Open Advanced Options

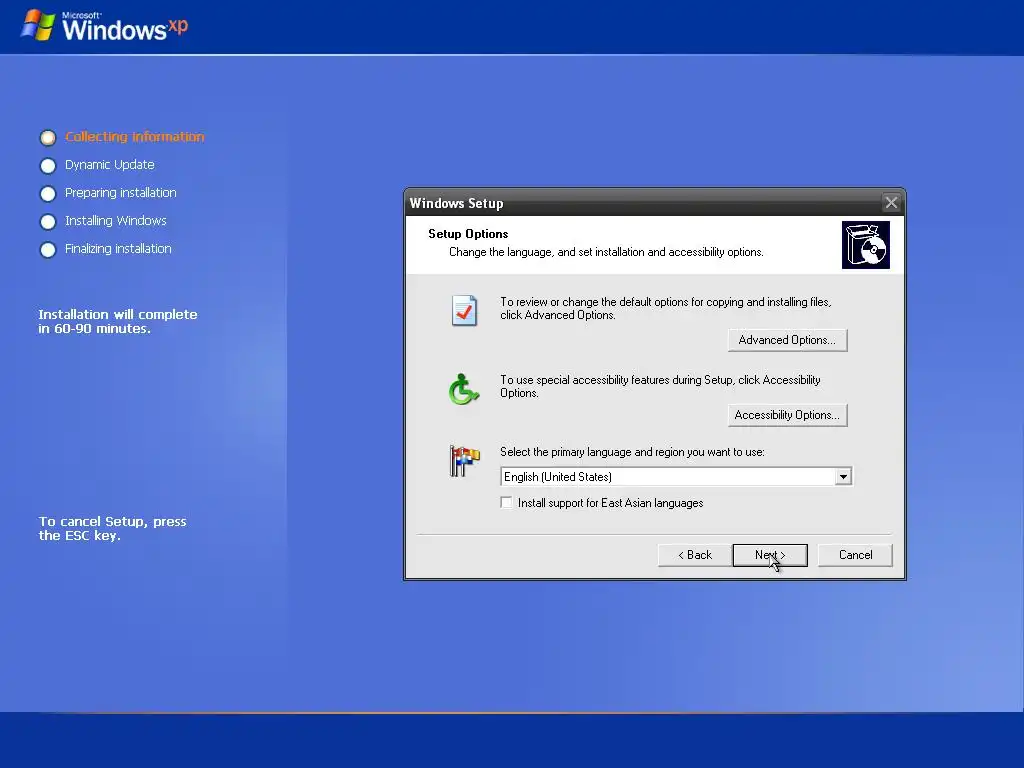click(x=788, y=340)
